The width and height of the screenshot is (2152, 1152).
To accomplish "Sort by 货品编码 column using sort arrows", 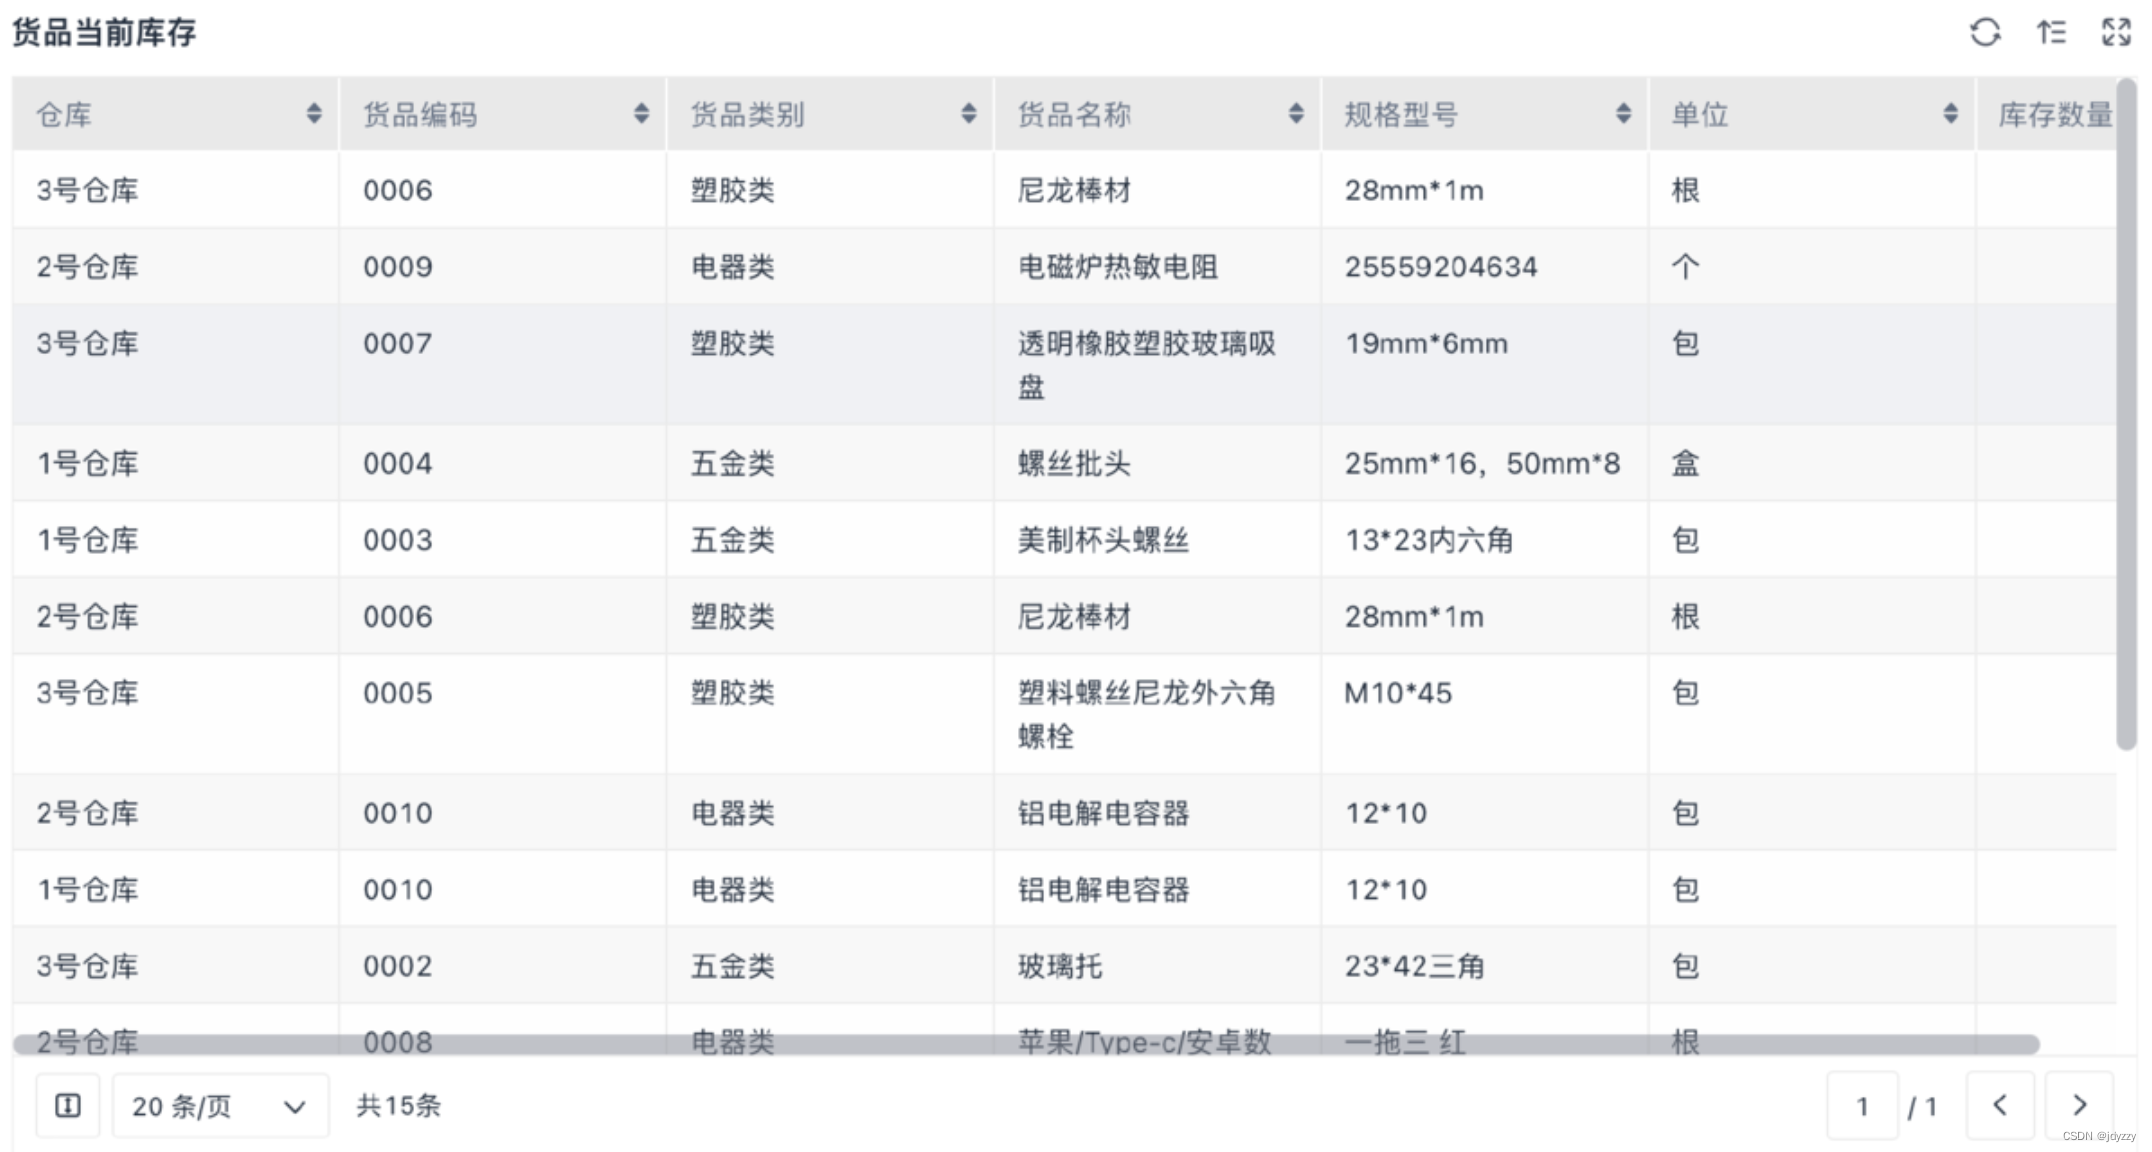I will tap(641, 114).
